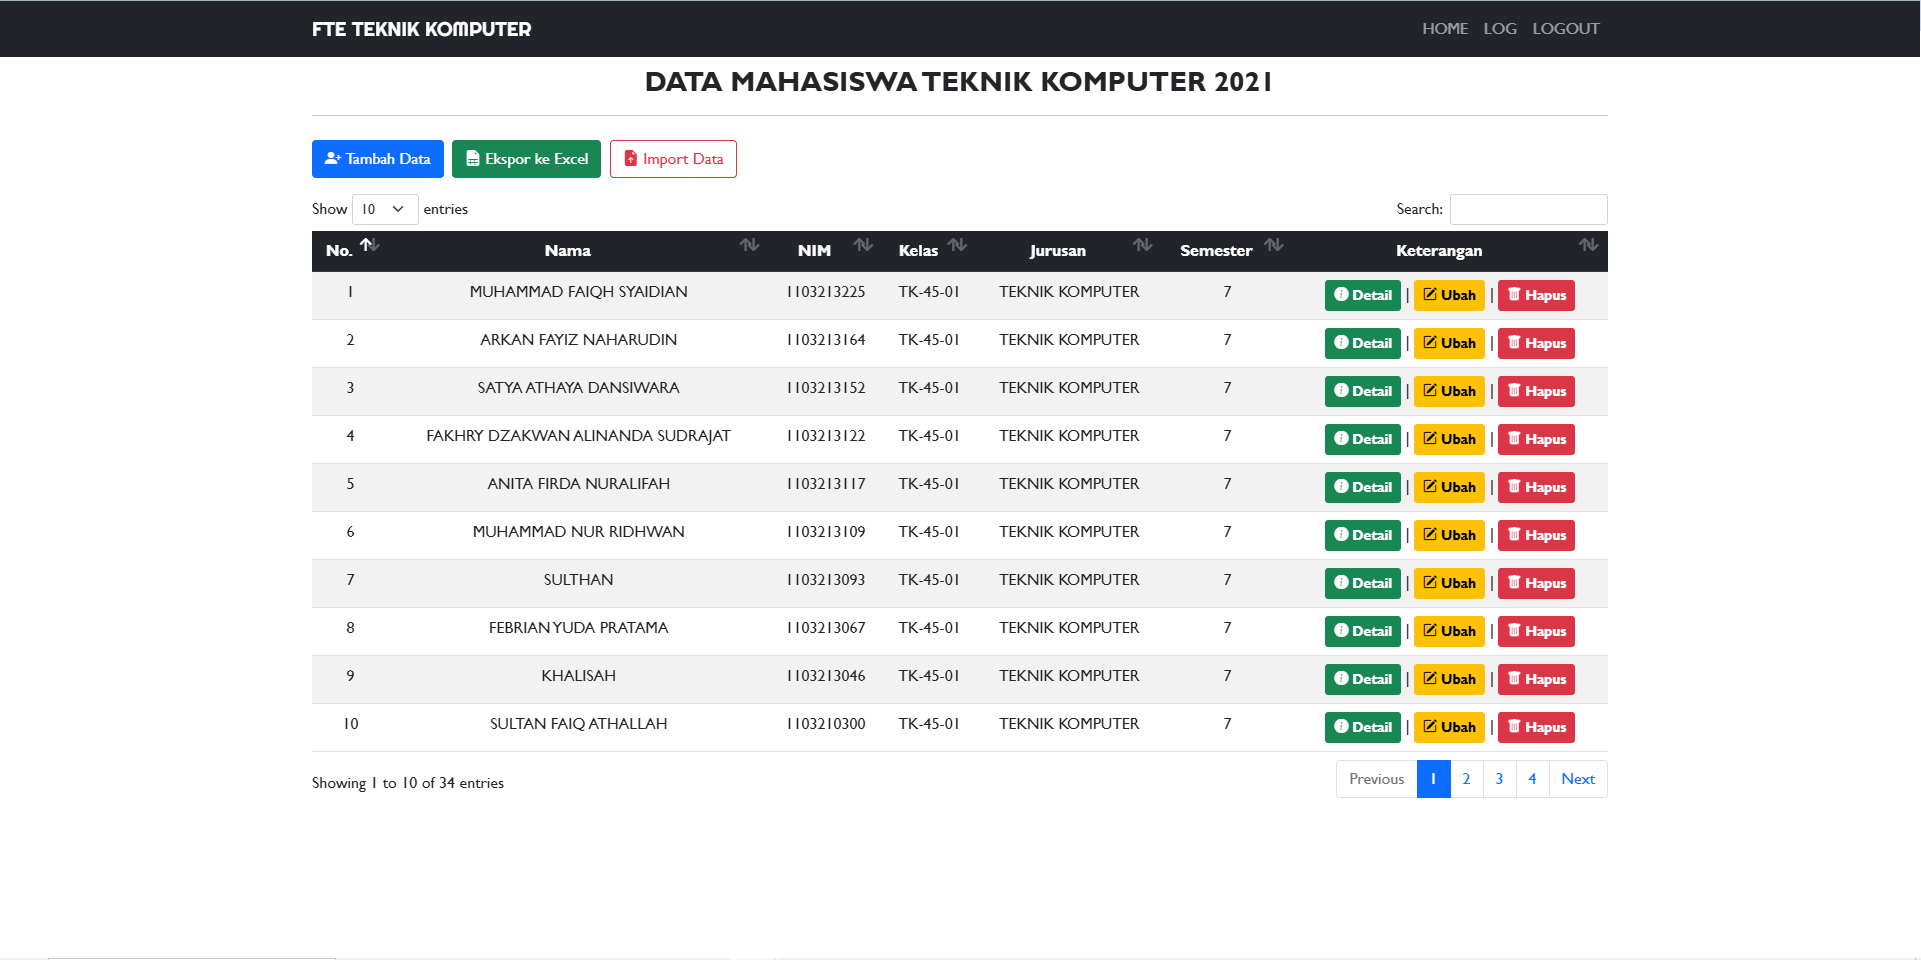The image size is (1921, 960).
Task: Go to the LOG menu item
Action: (x=1499, y=29)
